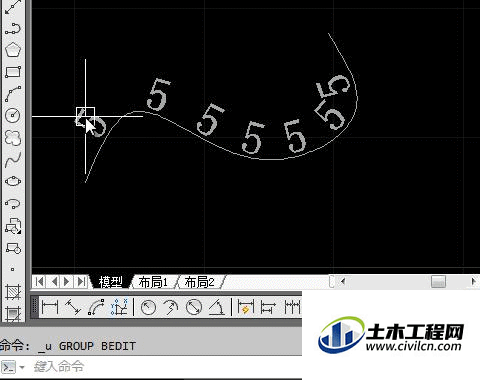Click the "_u GROUP BEDIT" command history text

pyautogui.click(x=87, y=346)
